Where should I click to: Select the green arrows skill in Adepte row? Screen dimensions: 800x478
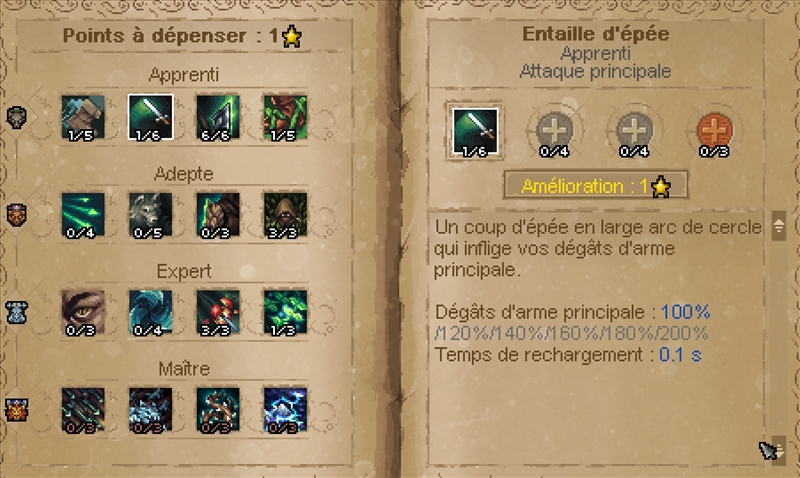83,215
